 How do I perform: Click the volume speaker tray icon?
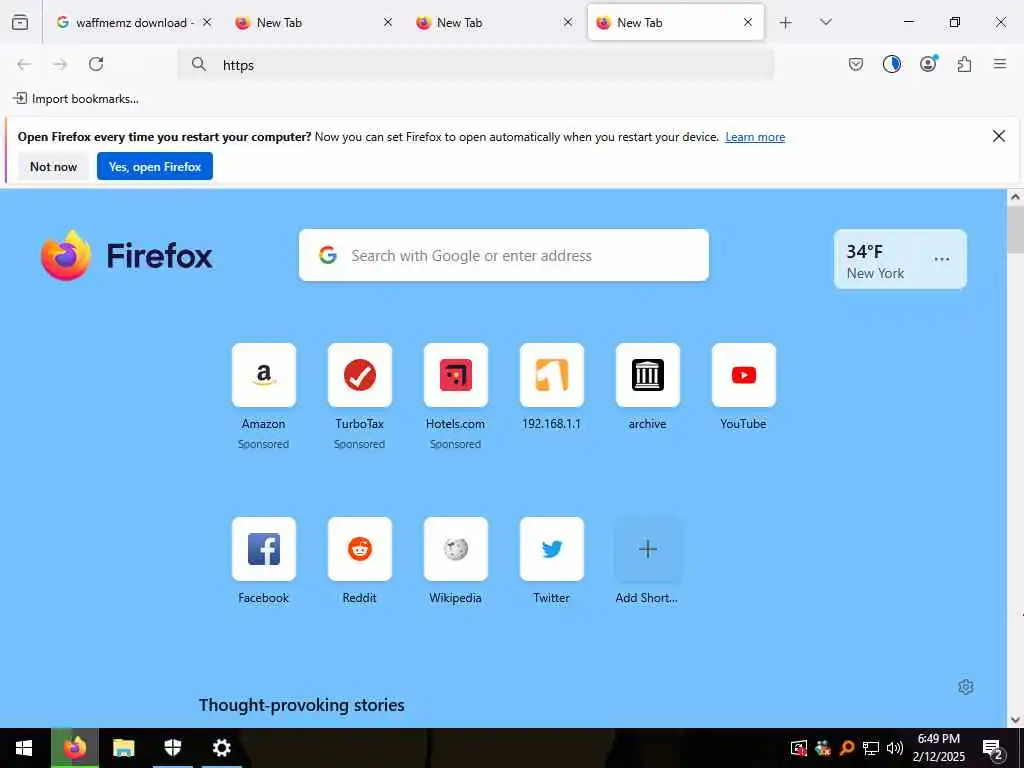click(895, 748)
